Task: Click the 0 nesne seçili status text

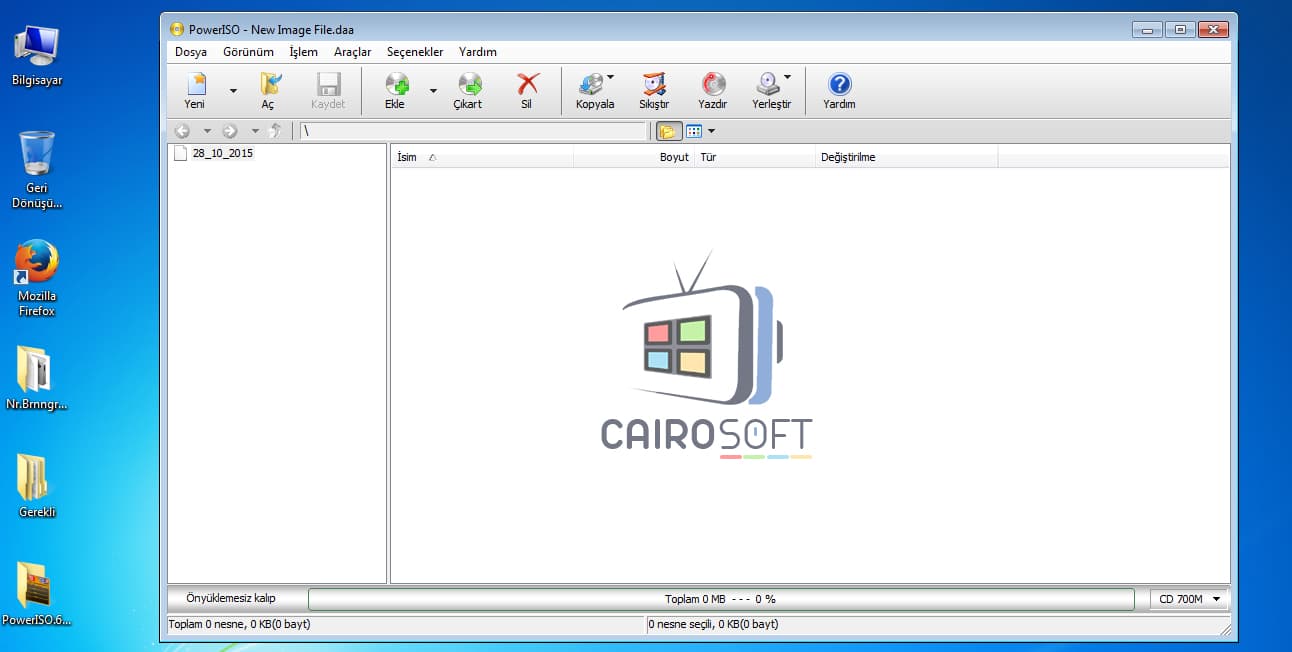Action: [x=713, y=624]
